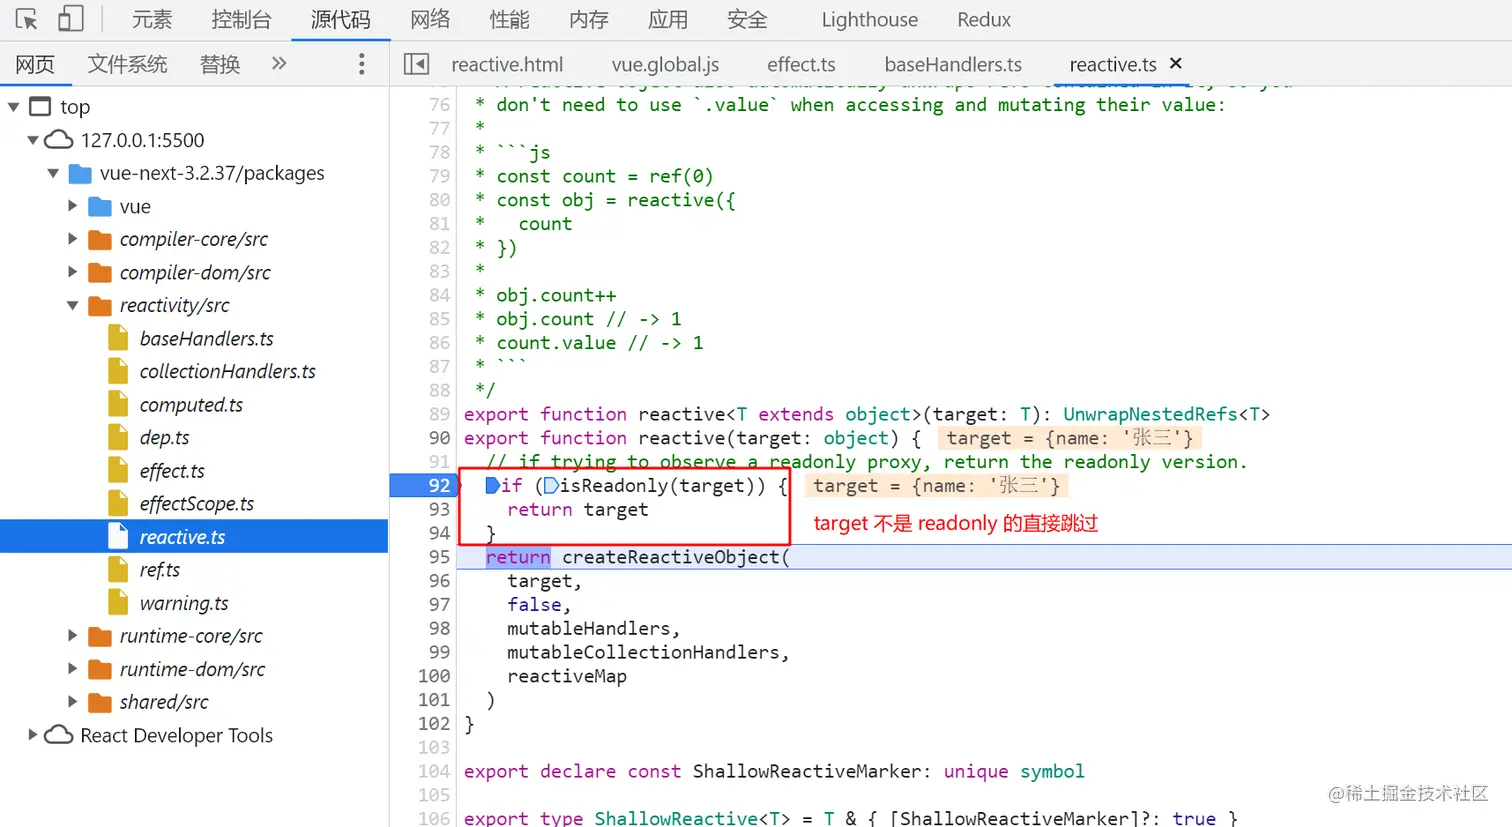Image resolution: width=1512 pixels, height=827 pixels.
Task: Set breakpoint on line 90
Action: (439, 438)
